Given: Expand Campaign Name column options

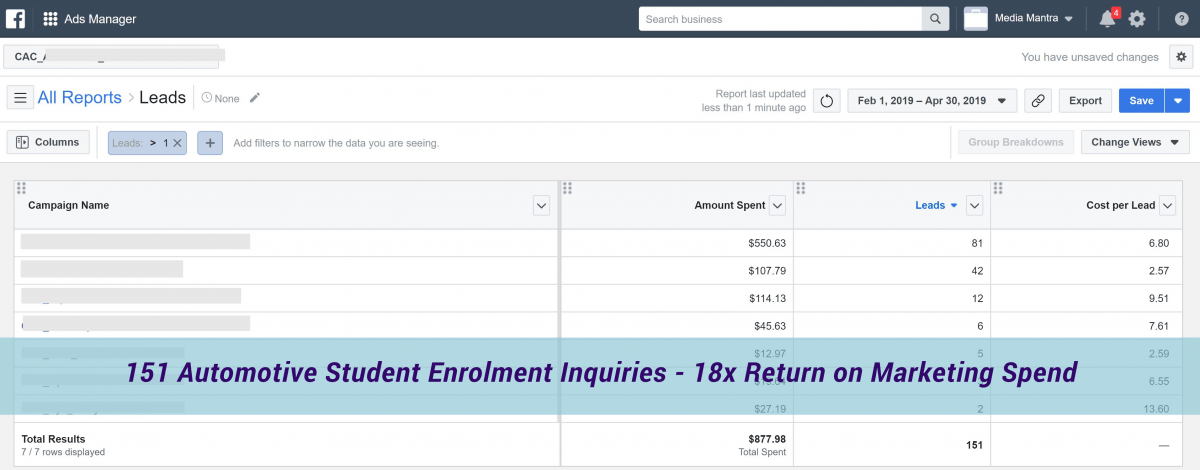Looking at the screenshot, I should coord(541,206).
